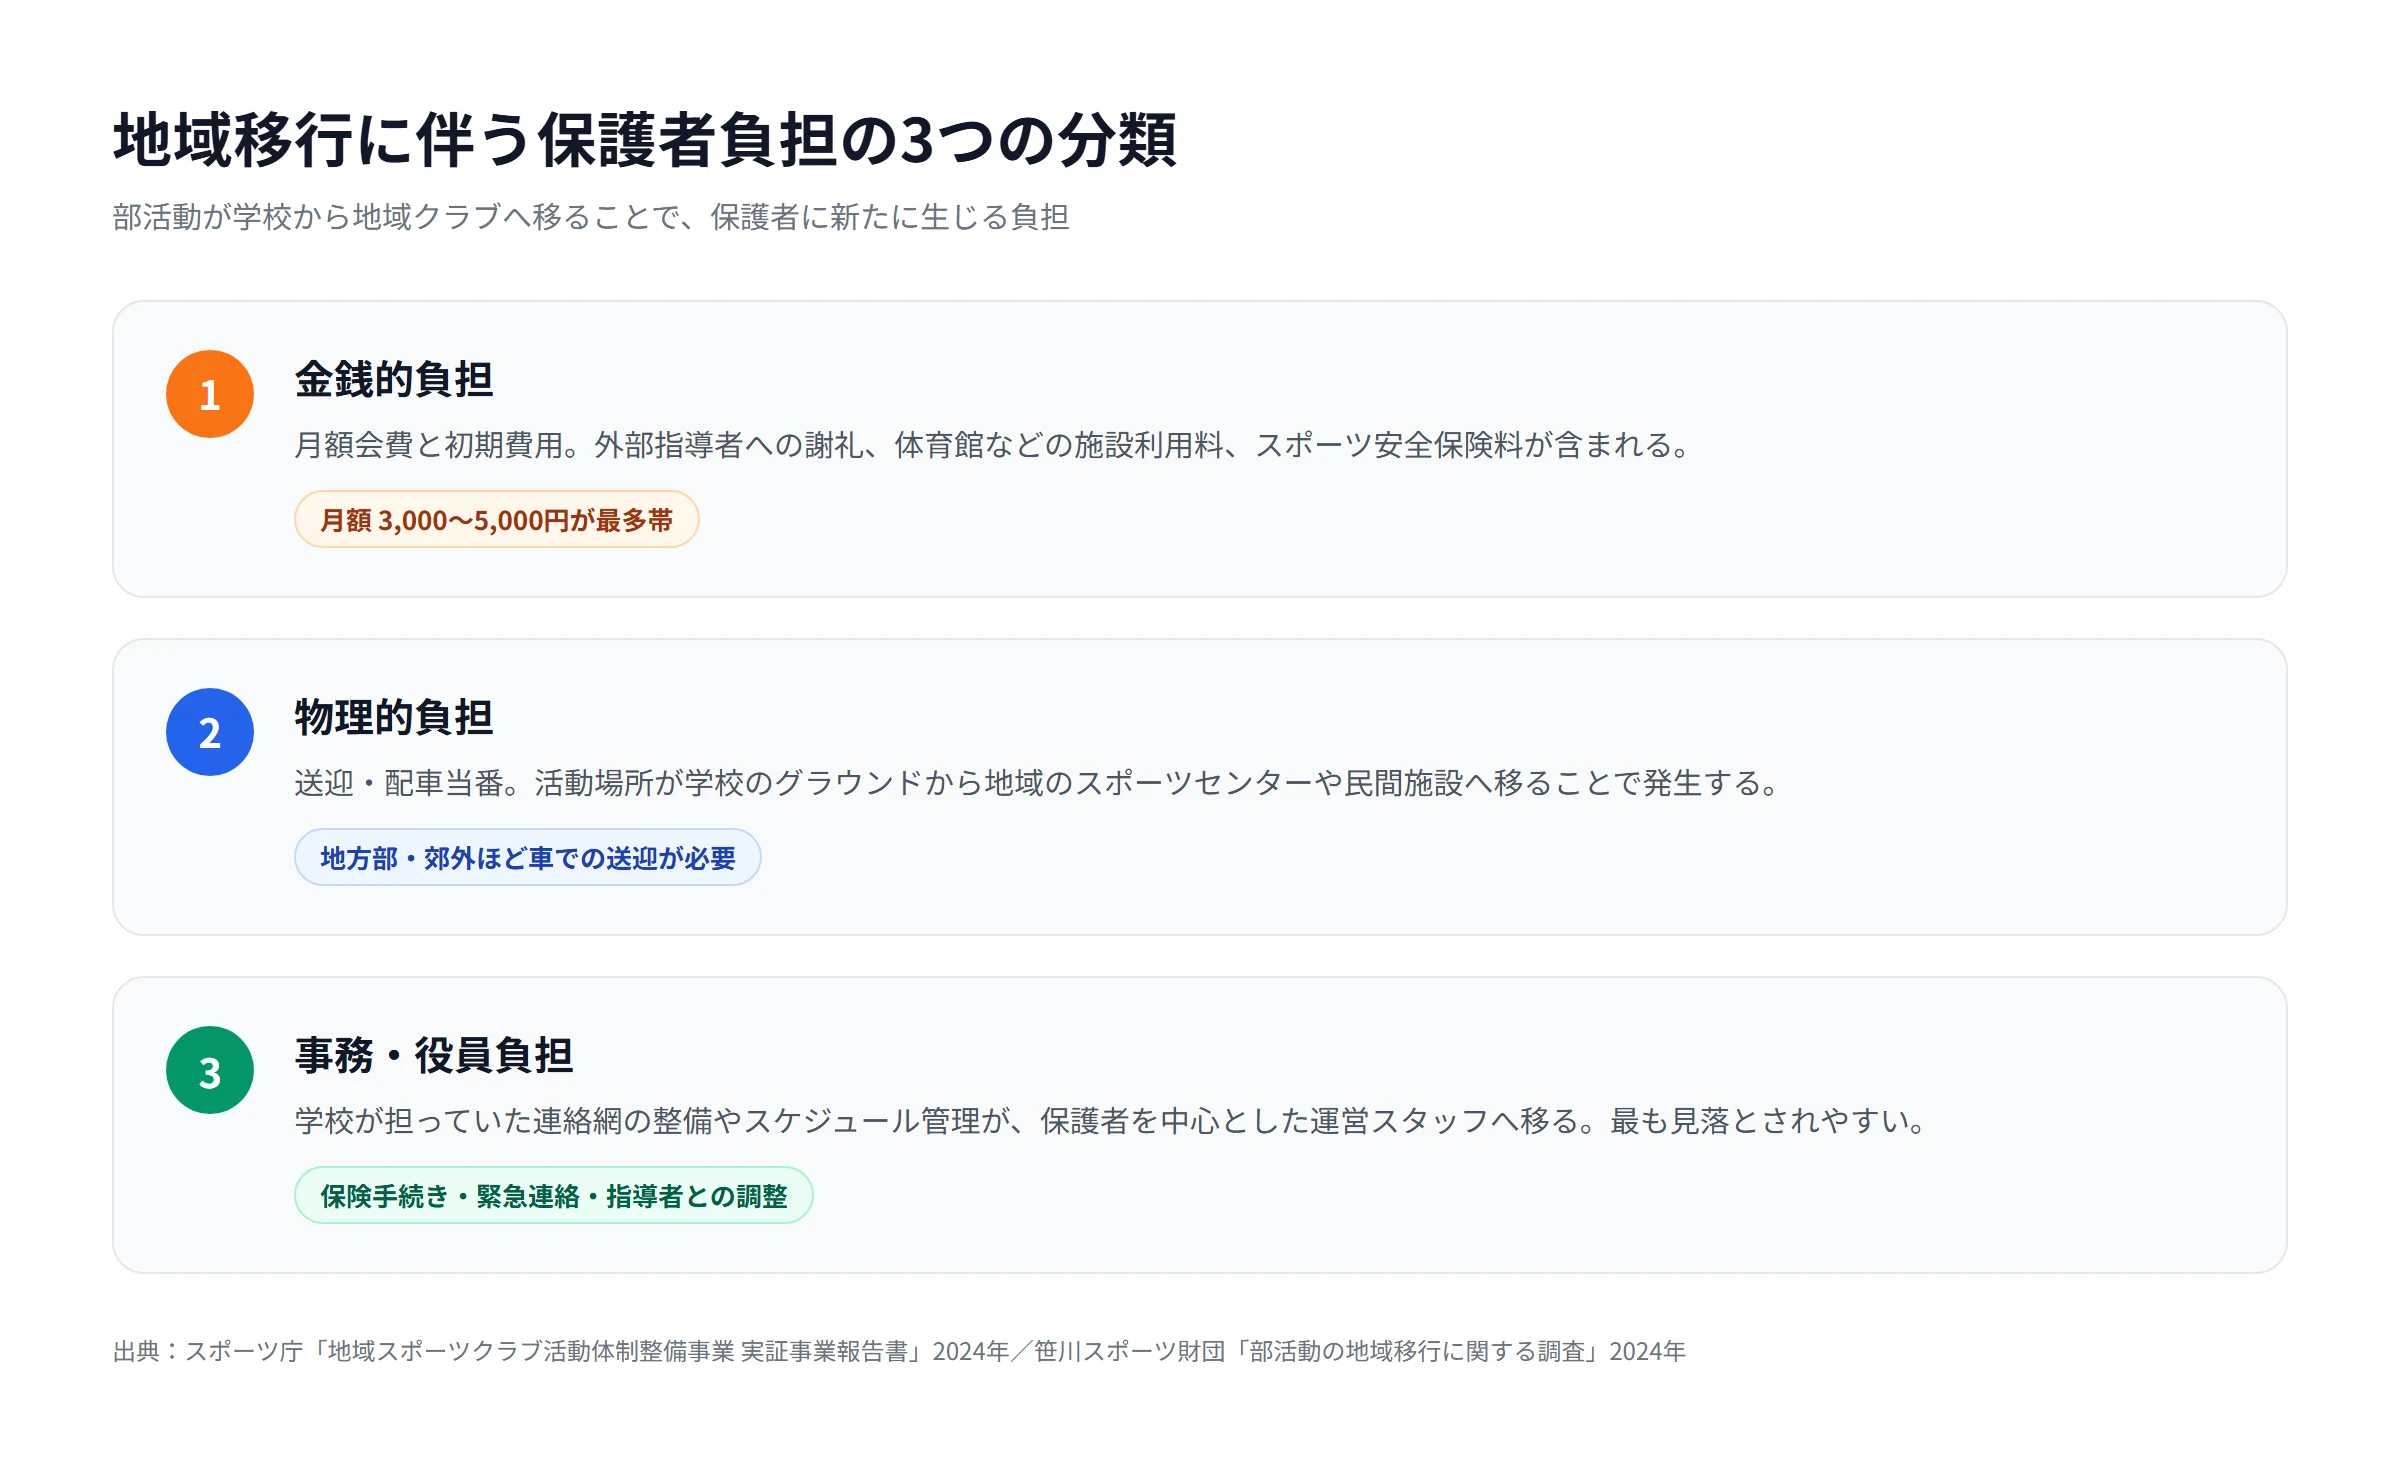Screen dimensions: 2400x1468
Task: Click the blue number 2 circle badge
Action: point(210,732)
